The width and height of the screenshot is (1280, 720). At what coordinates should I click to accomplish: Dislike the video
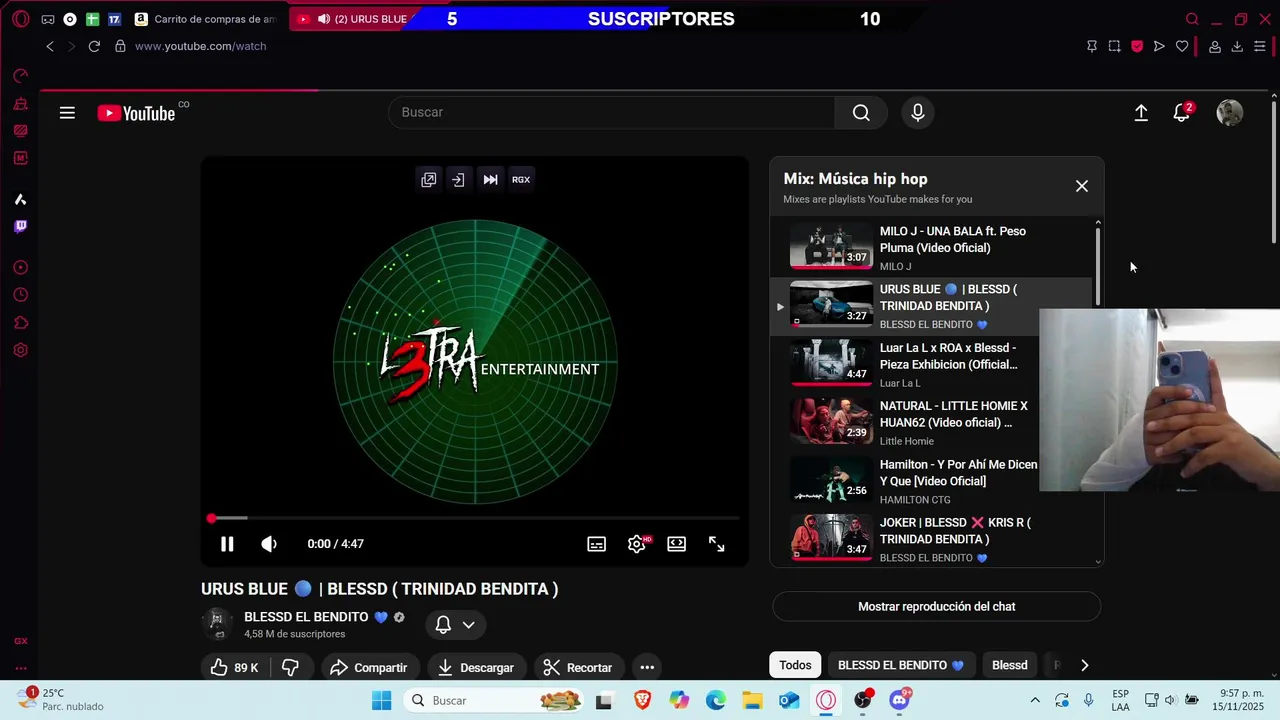point(291,667)
